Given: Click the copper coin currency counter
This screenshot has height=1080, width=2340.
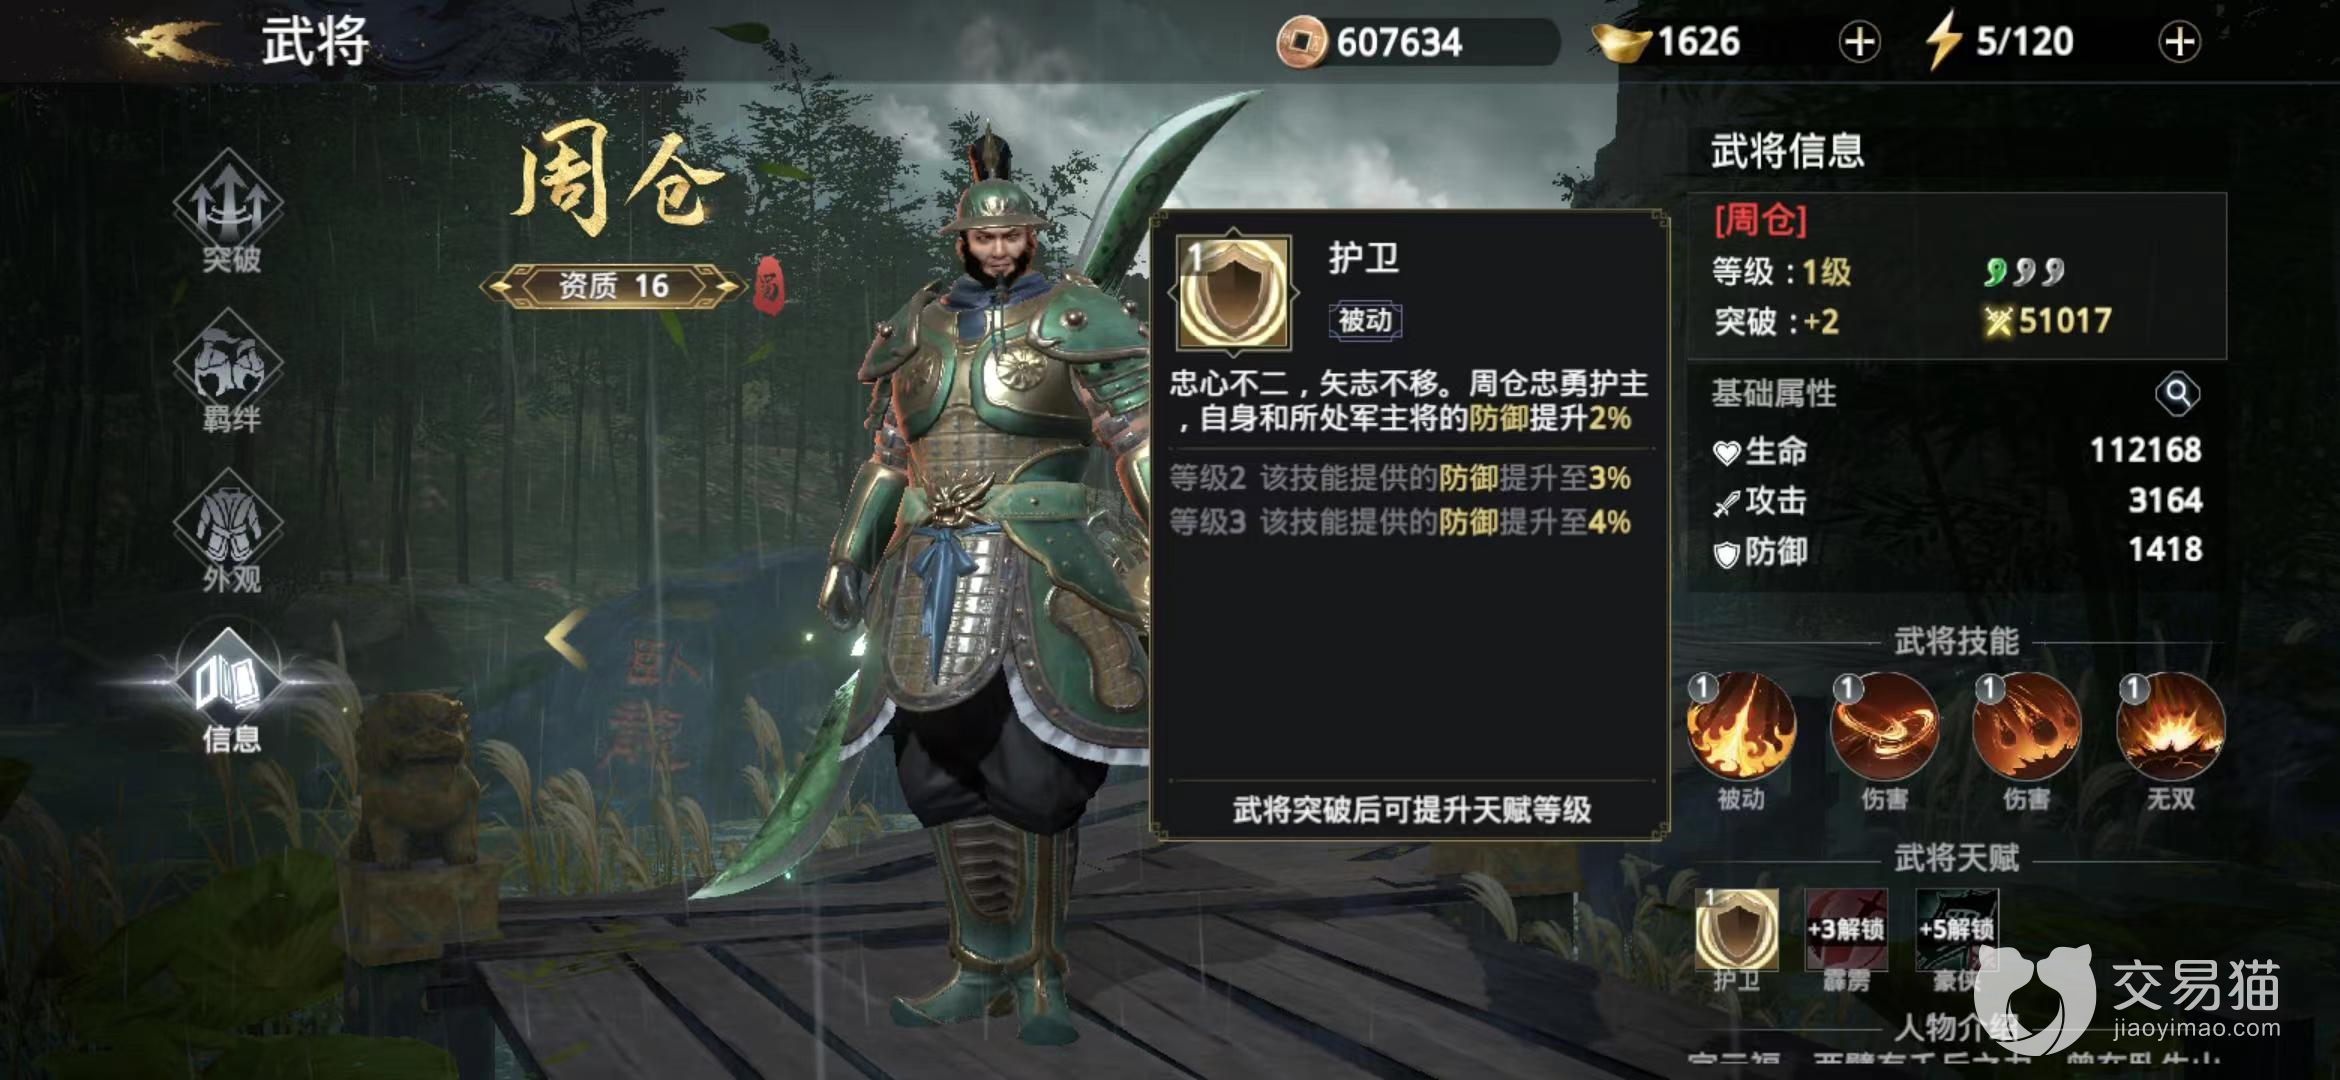Looking at the screenshot, I should point(1417,42).
